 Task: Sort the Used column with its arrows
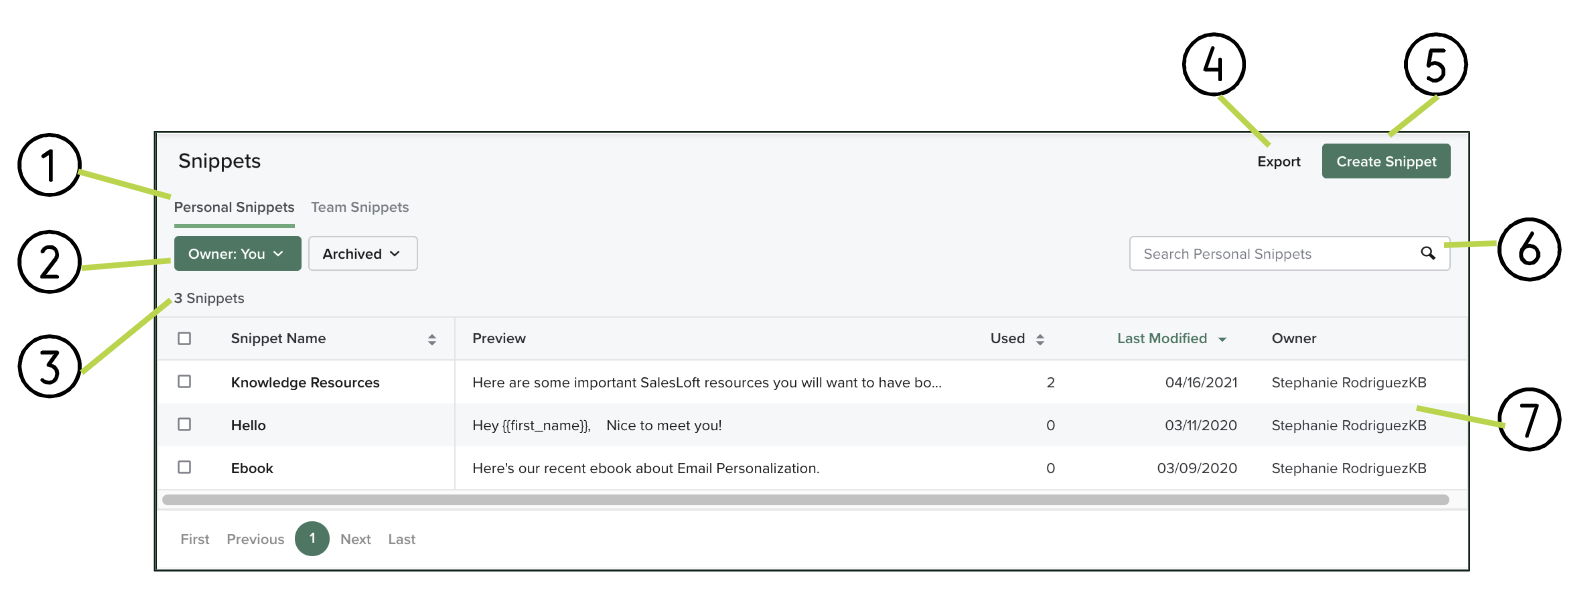[1040, 338]
